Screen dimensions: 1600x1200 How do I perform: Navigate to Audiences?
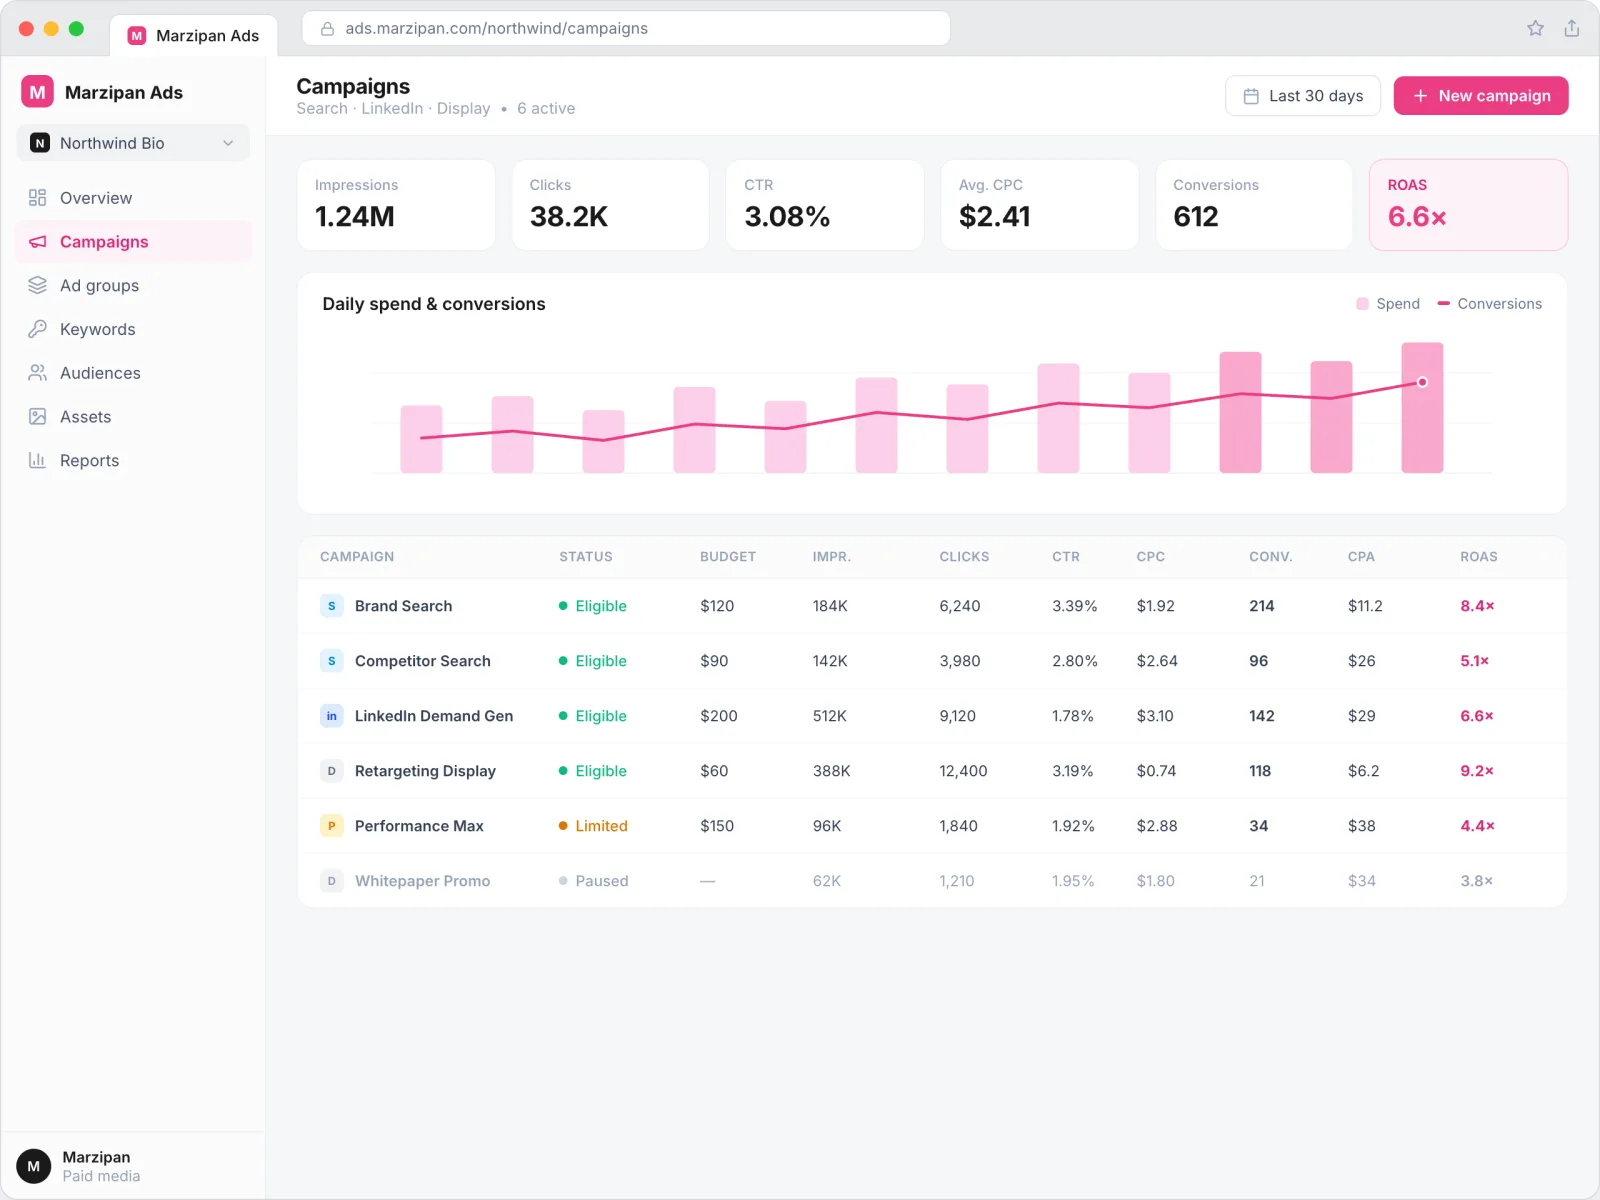click(x=133, y=373)
